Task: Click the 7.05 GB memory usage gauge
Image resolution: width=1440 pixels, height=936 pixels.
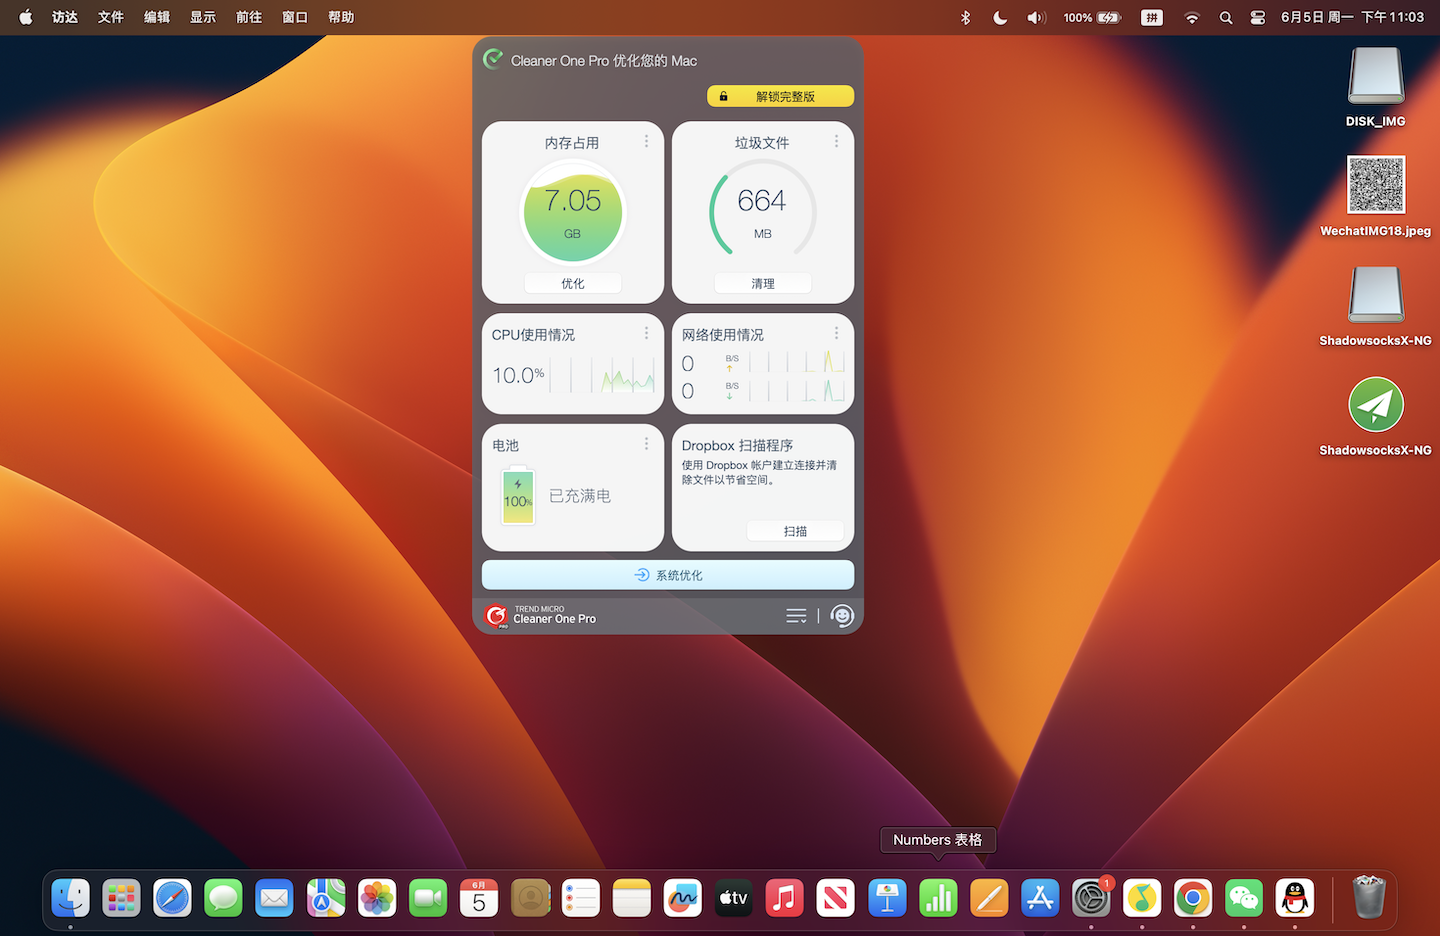Action: click(x=573, y=212)
